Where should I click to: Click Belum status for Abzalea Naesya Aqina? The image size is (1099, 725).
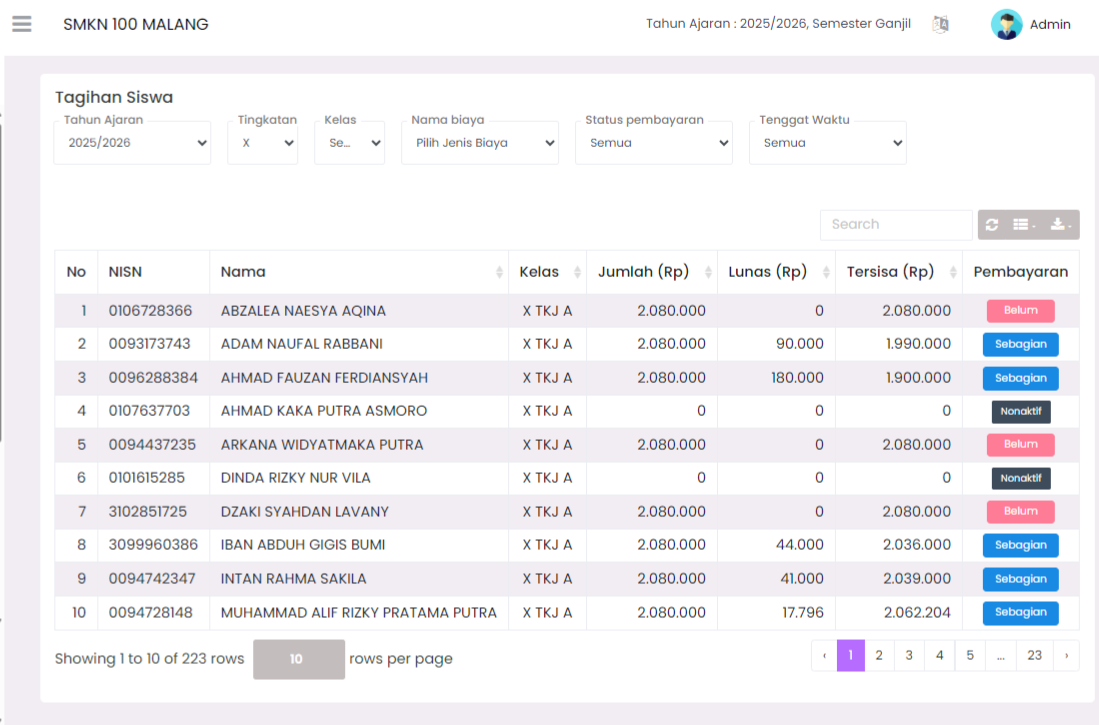pyautogui.click(x=1020, y=311)
